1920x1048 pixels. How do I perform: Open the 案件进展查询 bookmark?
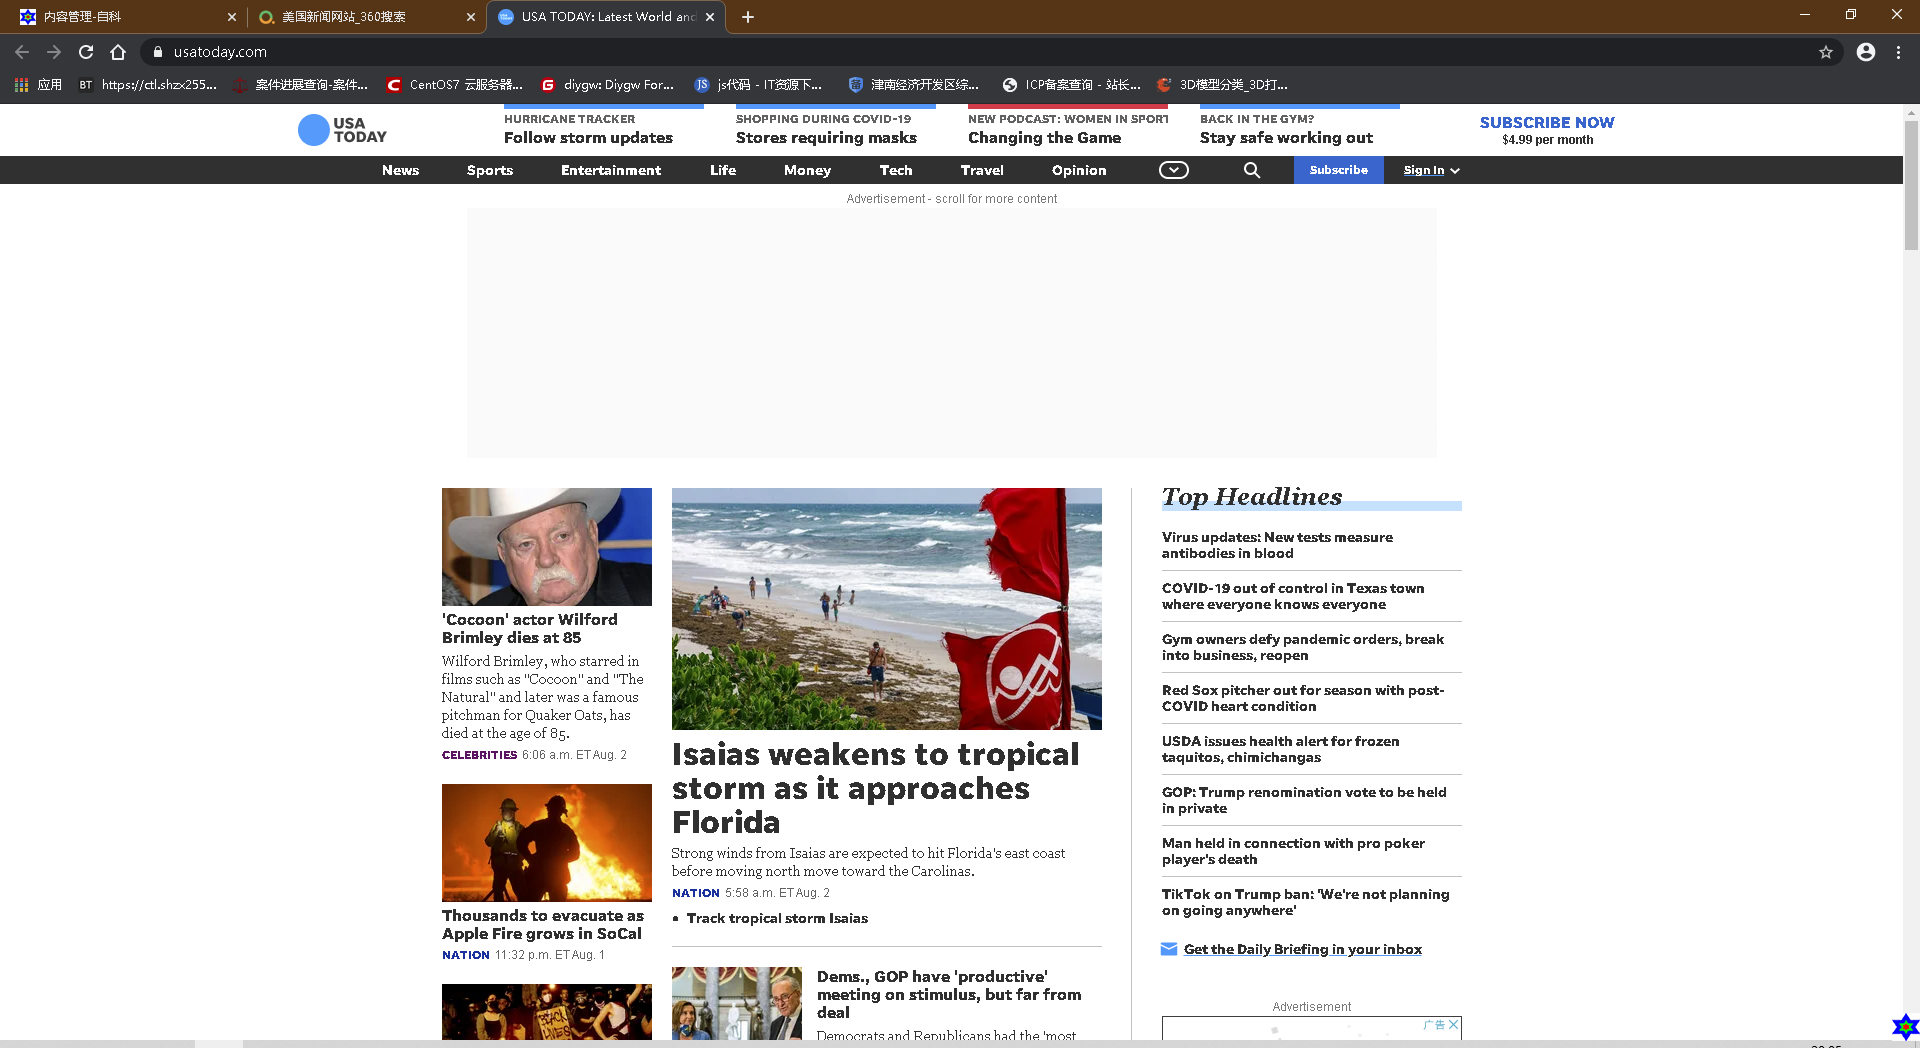300,85
